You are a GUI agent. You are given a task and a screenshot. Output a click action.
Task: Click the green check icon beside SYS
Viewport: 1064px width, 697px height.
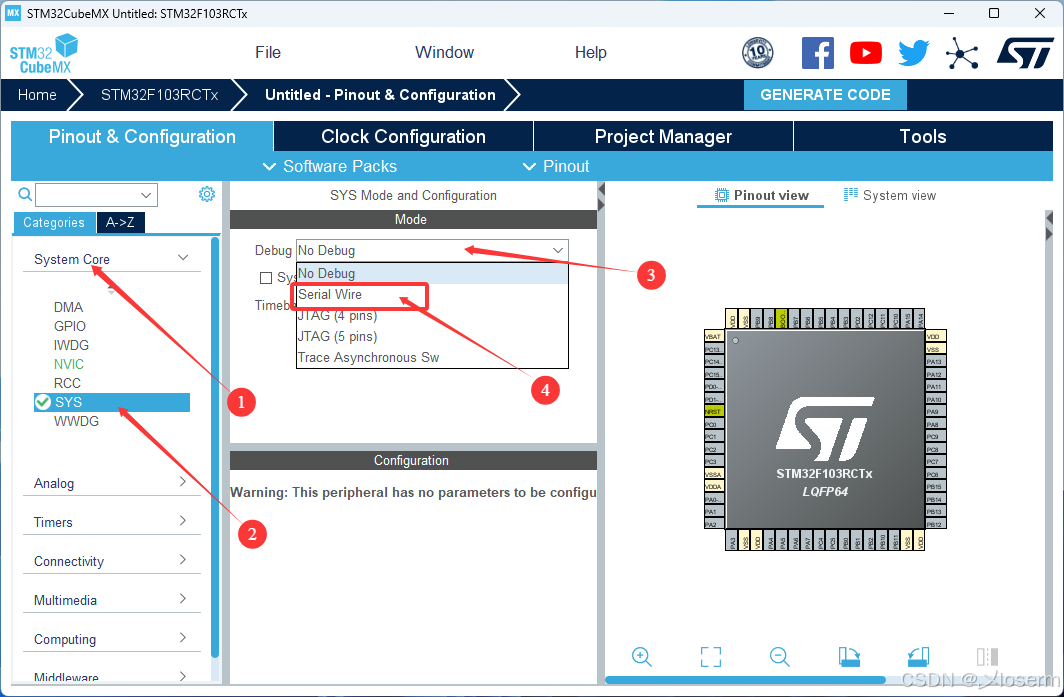[43, 402]
